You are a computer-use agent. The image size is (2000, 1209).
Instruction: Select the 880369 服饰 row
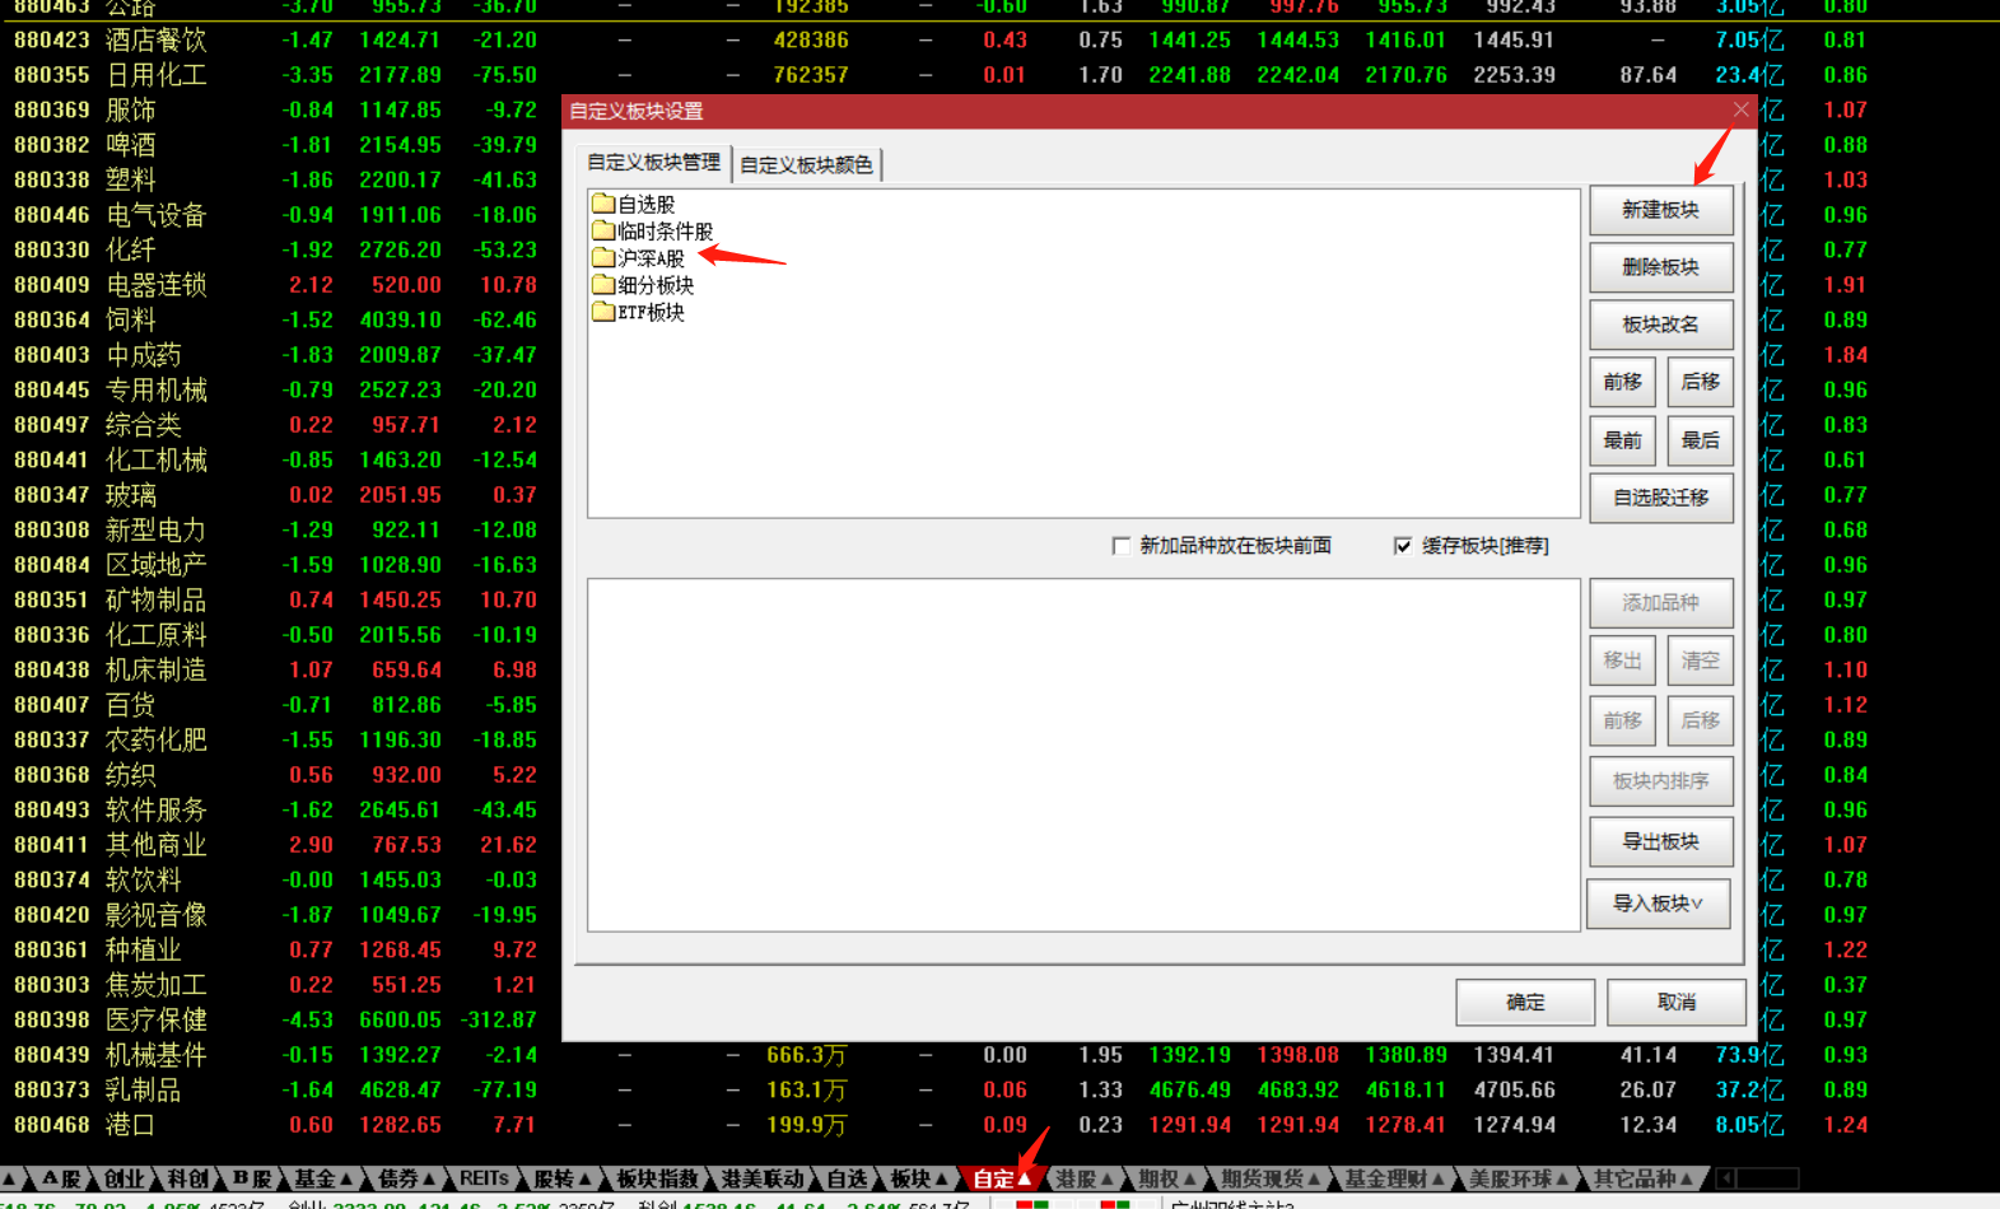pyautogui.click(x=280, y=110)
